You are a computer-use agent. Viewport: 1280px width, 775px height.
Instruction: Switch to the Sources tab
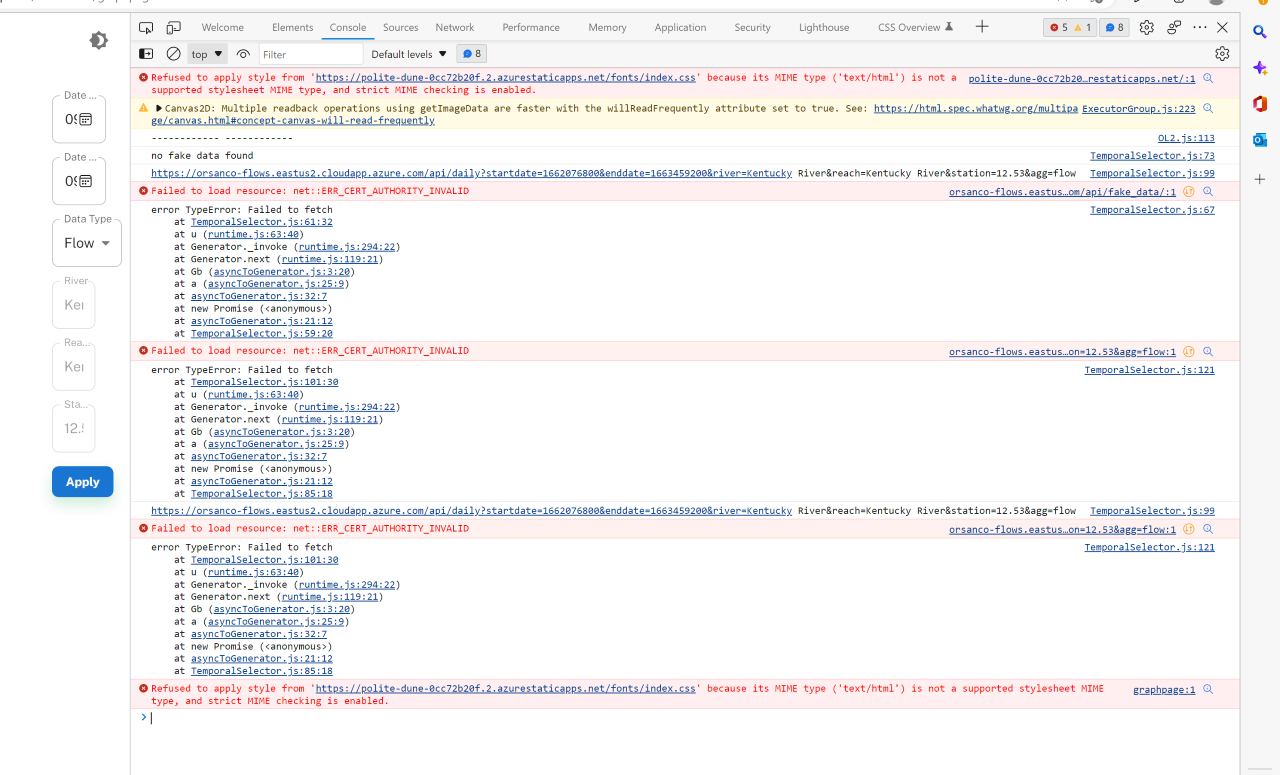[x=401, y=27]
